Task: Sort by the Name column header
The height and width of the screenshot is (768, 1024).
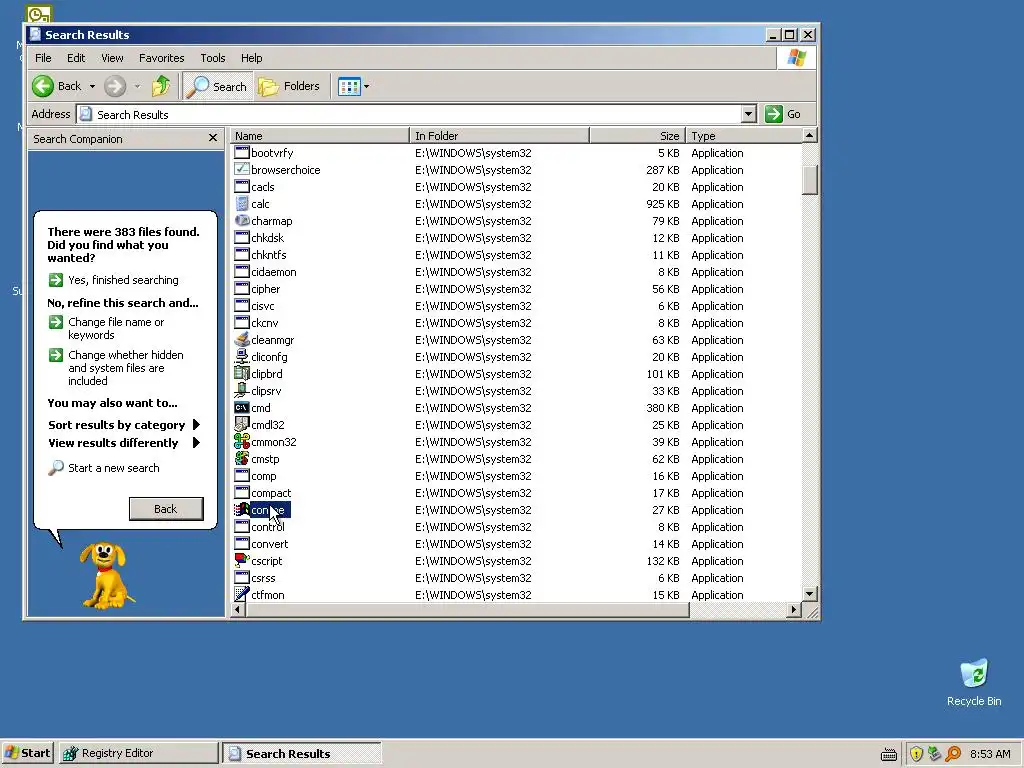Action: coord(319,136)
